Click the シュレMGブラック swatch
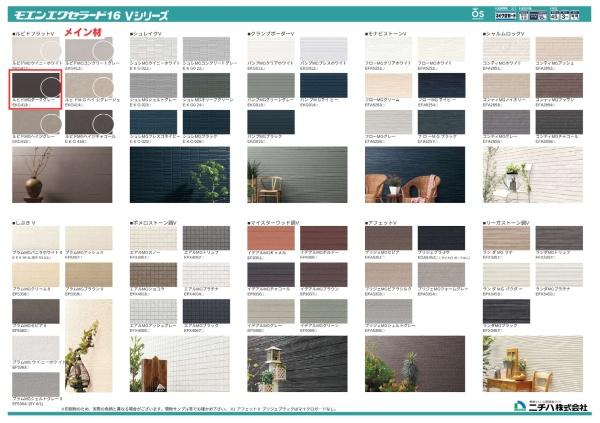 point(207,122)
